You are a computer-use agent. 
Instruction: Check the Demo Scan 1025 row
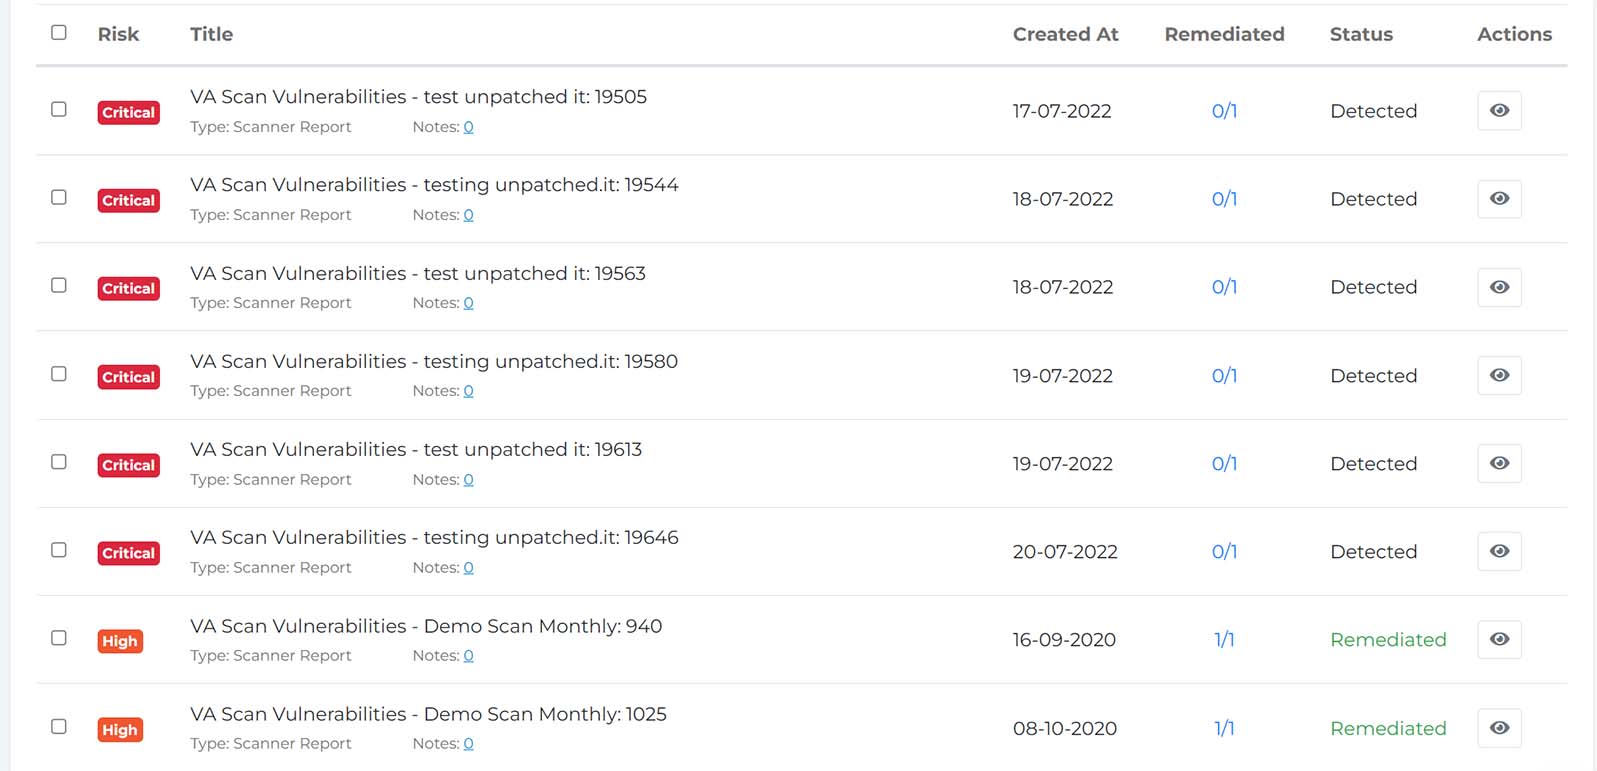(x=59, y=726)
